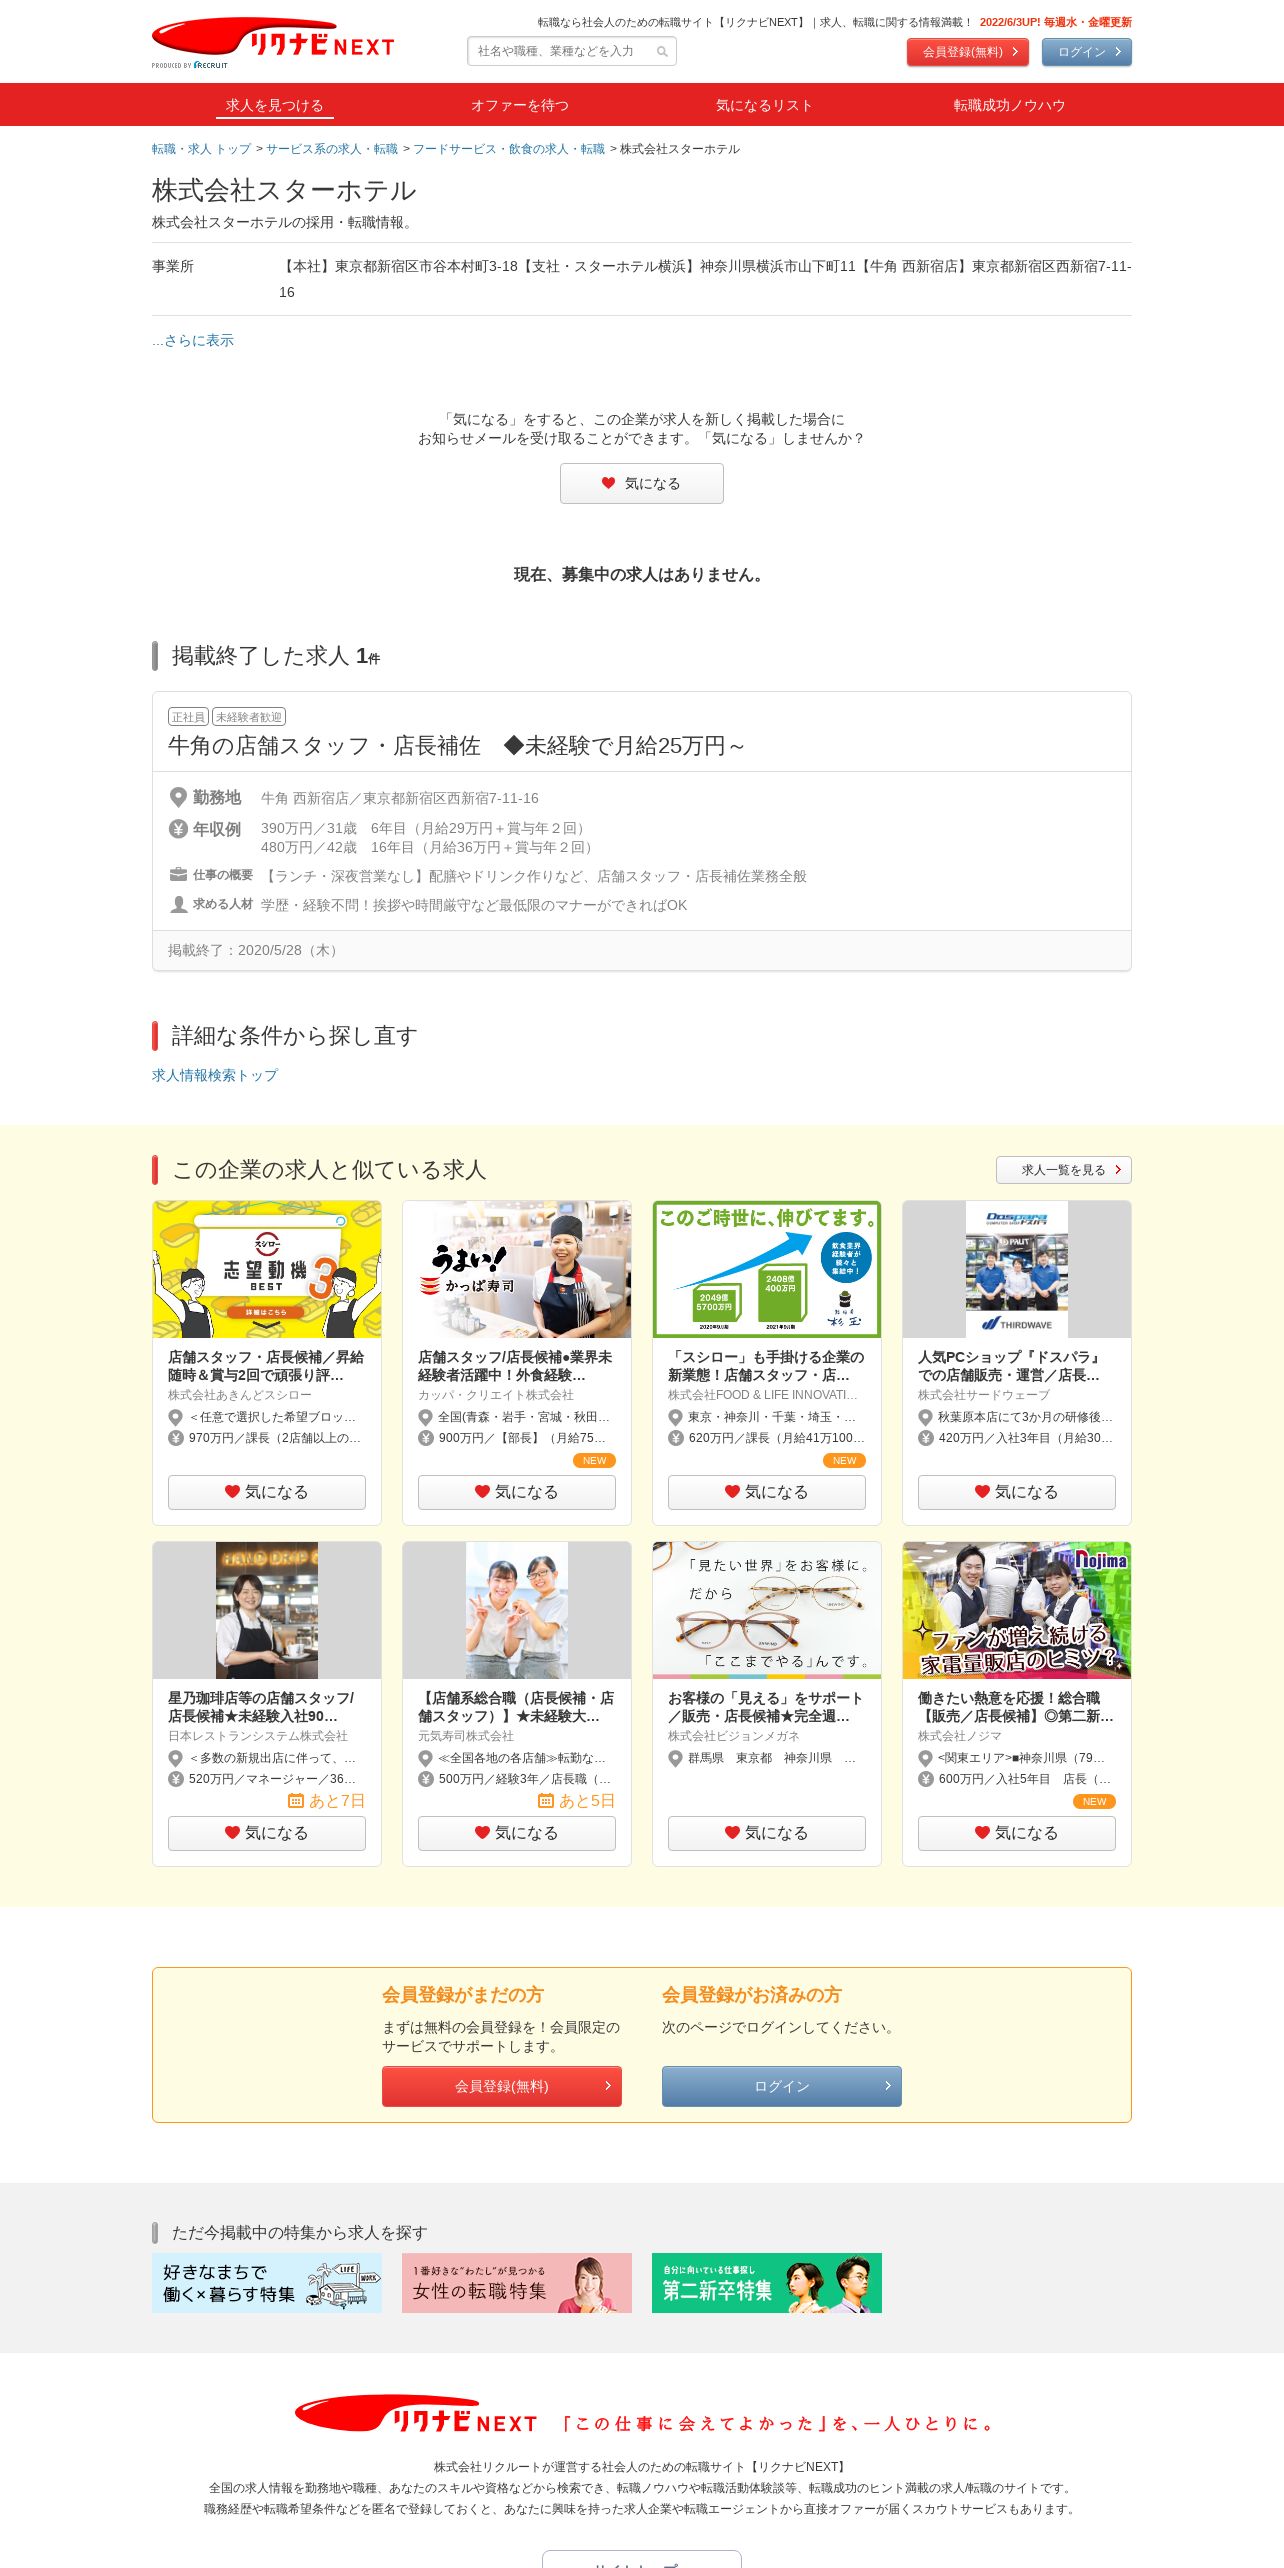The image size is (1284, 2568).
Task: Favorite the 日本レストランシステム job with 気になる
Action: 267,1833
